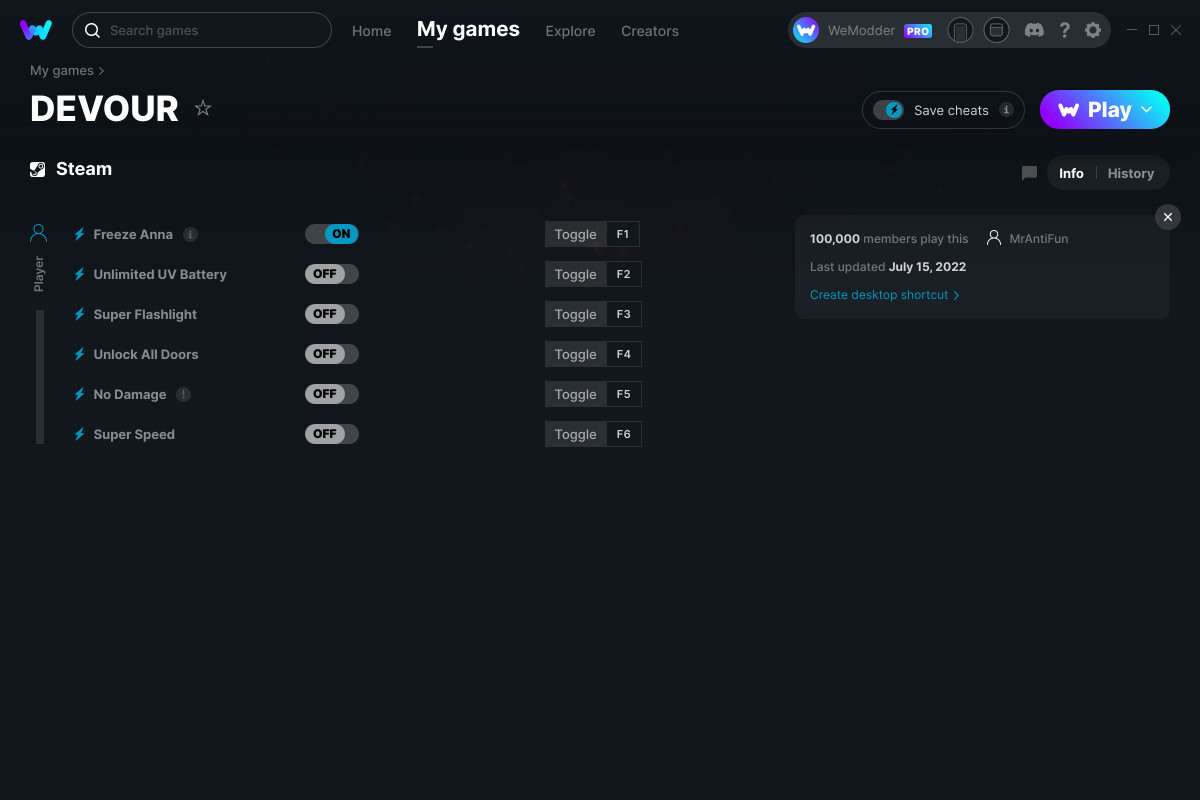Click the Steam platform icon

37,169
